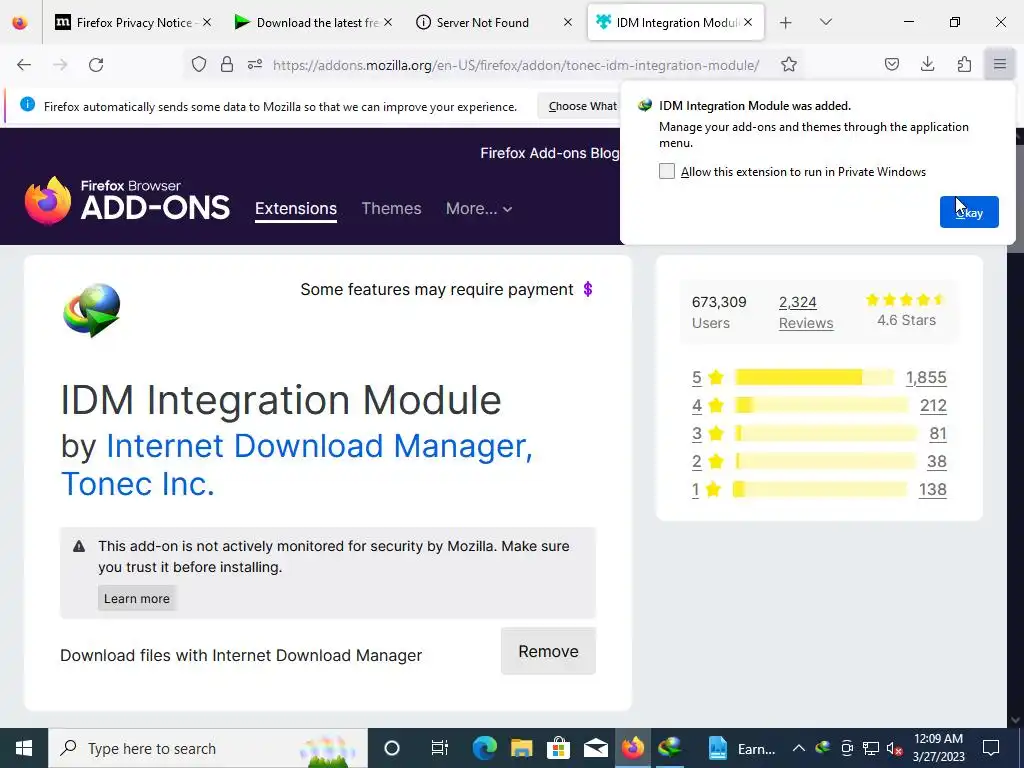The image size is (1024, 768).
Task: Show hidden system tray icons
Action: coord(799,748)
